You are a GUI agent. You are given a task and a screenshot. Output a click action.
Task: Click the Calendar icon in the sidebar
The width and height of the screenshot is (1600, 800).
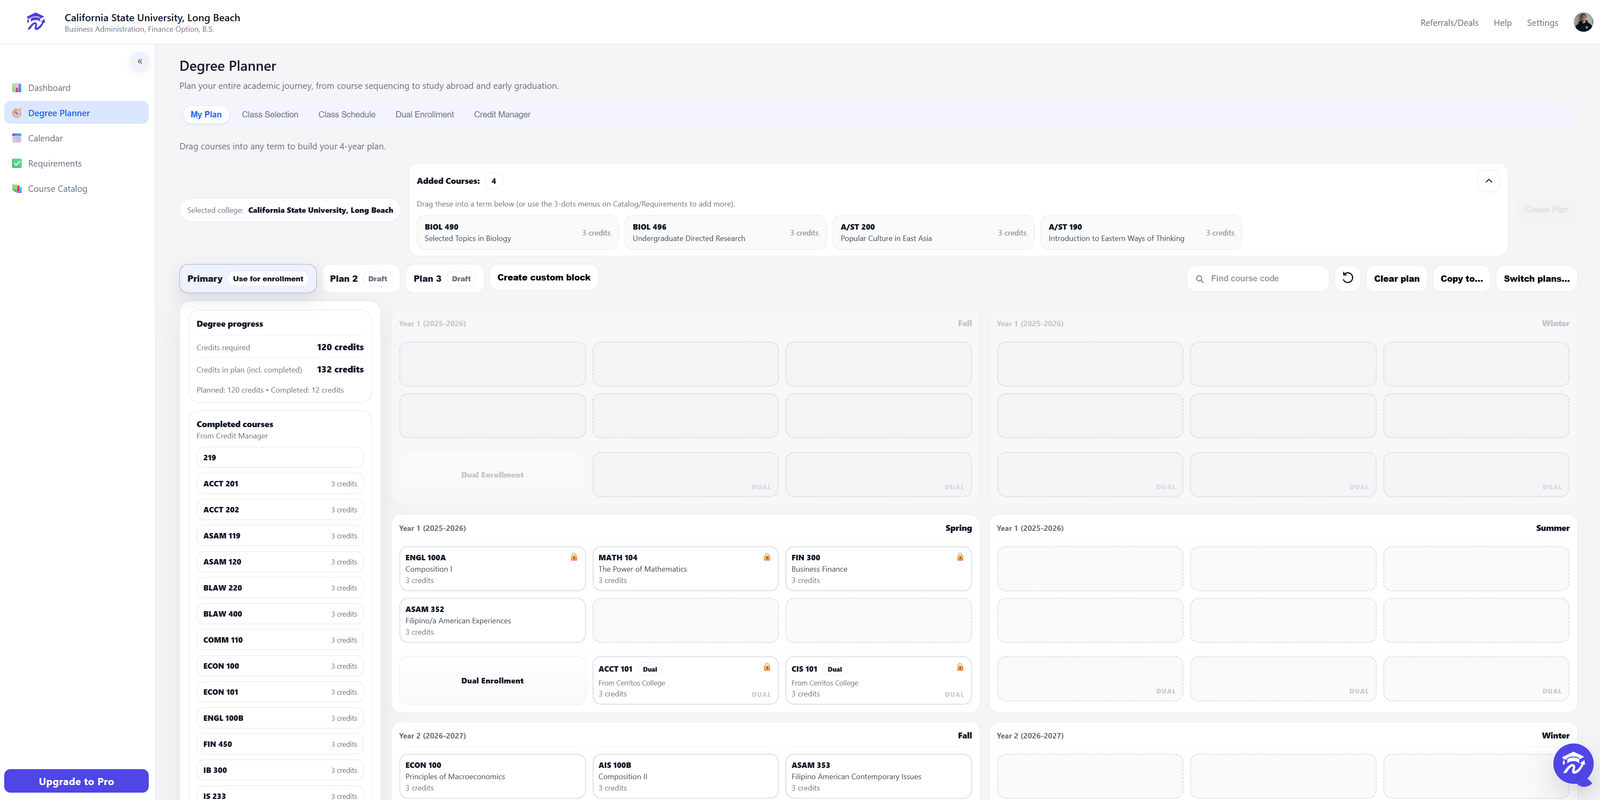[x=17, y=138]
